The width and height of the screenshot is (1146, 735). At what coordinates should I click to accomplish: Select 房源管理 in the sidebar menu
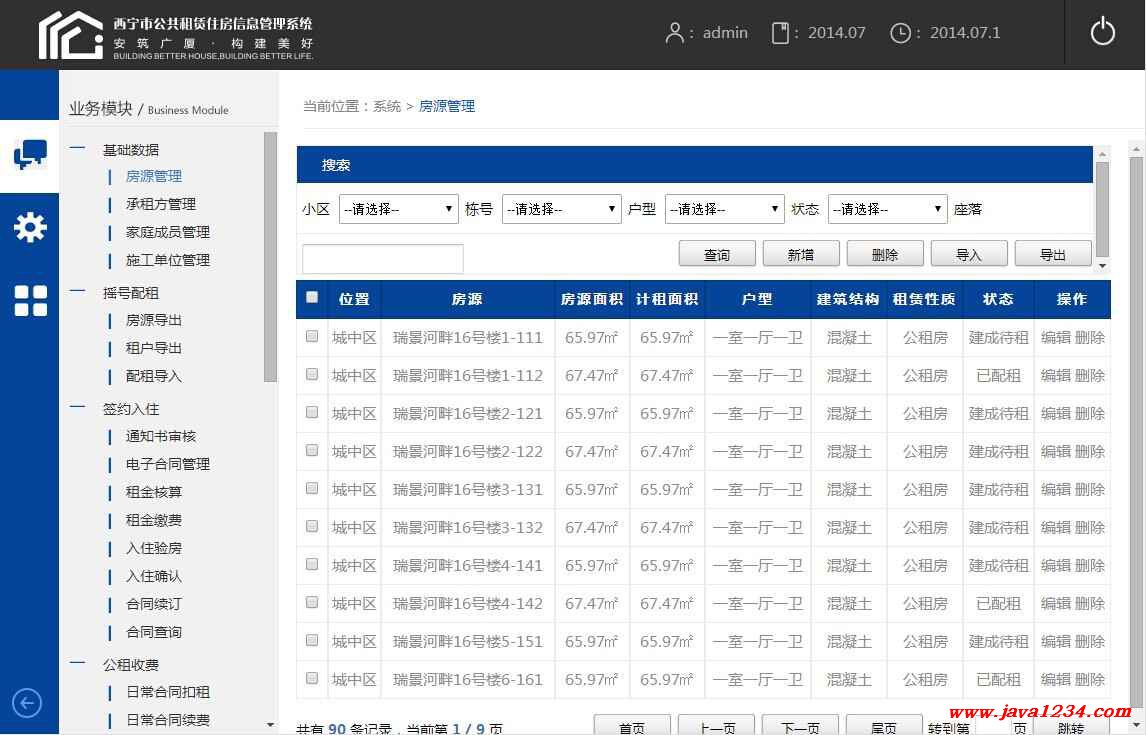(153, 176)
